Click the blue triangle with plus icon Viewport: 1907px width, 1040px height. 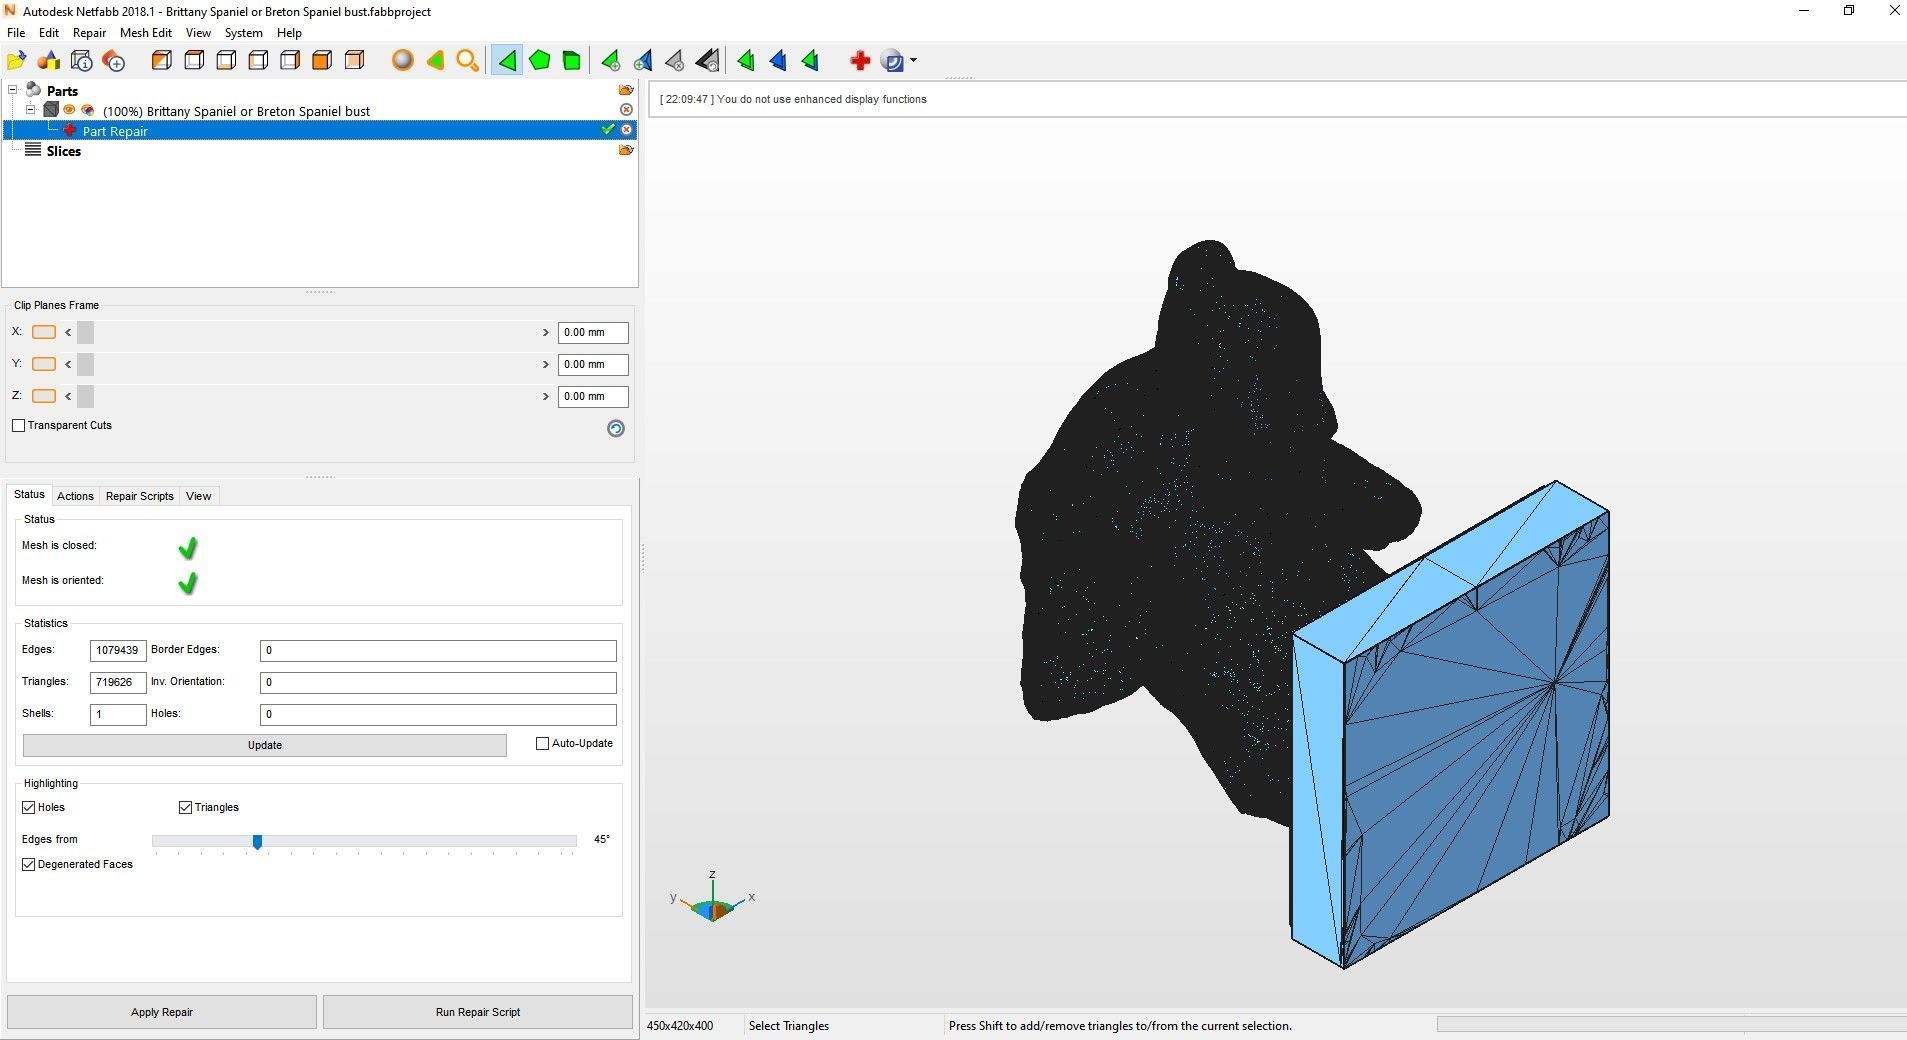click(x=642, y=61)
